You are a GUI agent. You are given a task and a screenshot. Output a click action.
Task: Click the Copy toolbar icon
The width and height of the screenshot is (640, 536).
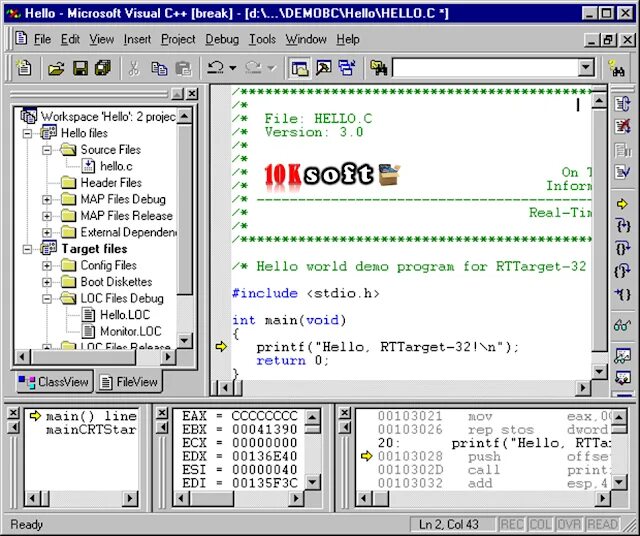[x=159, y=68]
